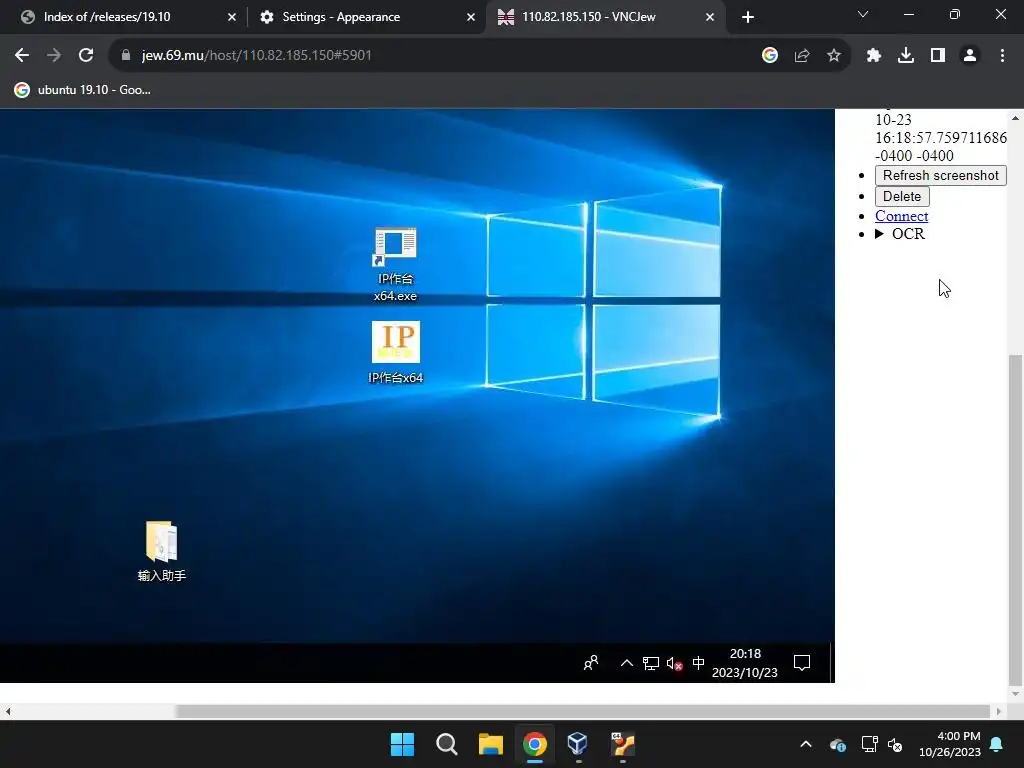Open the Chrome profile avatar
1024x768 pixels.
click(x=970, y=56)
